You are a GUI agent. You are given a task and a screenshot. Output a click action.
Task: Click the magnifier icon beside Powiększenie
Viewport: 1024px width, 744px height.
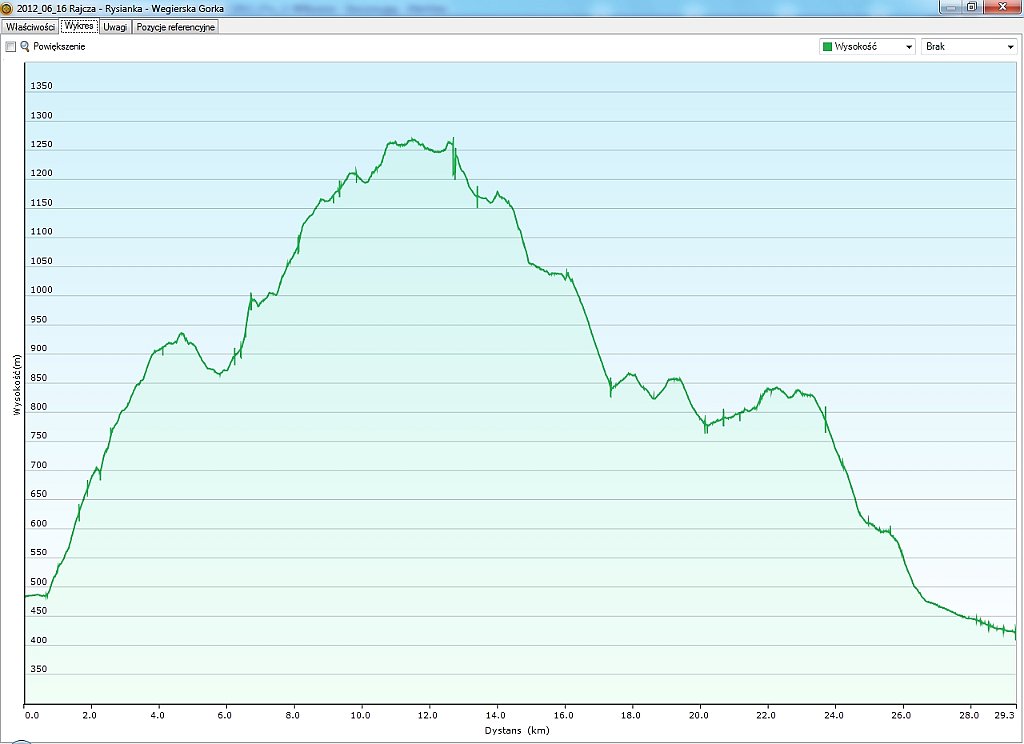coord(25,47)
